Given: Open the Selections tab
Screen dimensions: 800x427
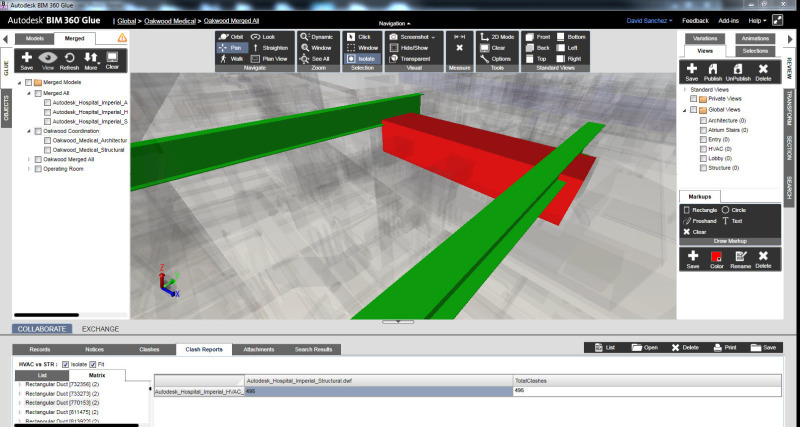Looking at the screenshot, I should point(755,51).
